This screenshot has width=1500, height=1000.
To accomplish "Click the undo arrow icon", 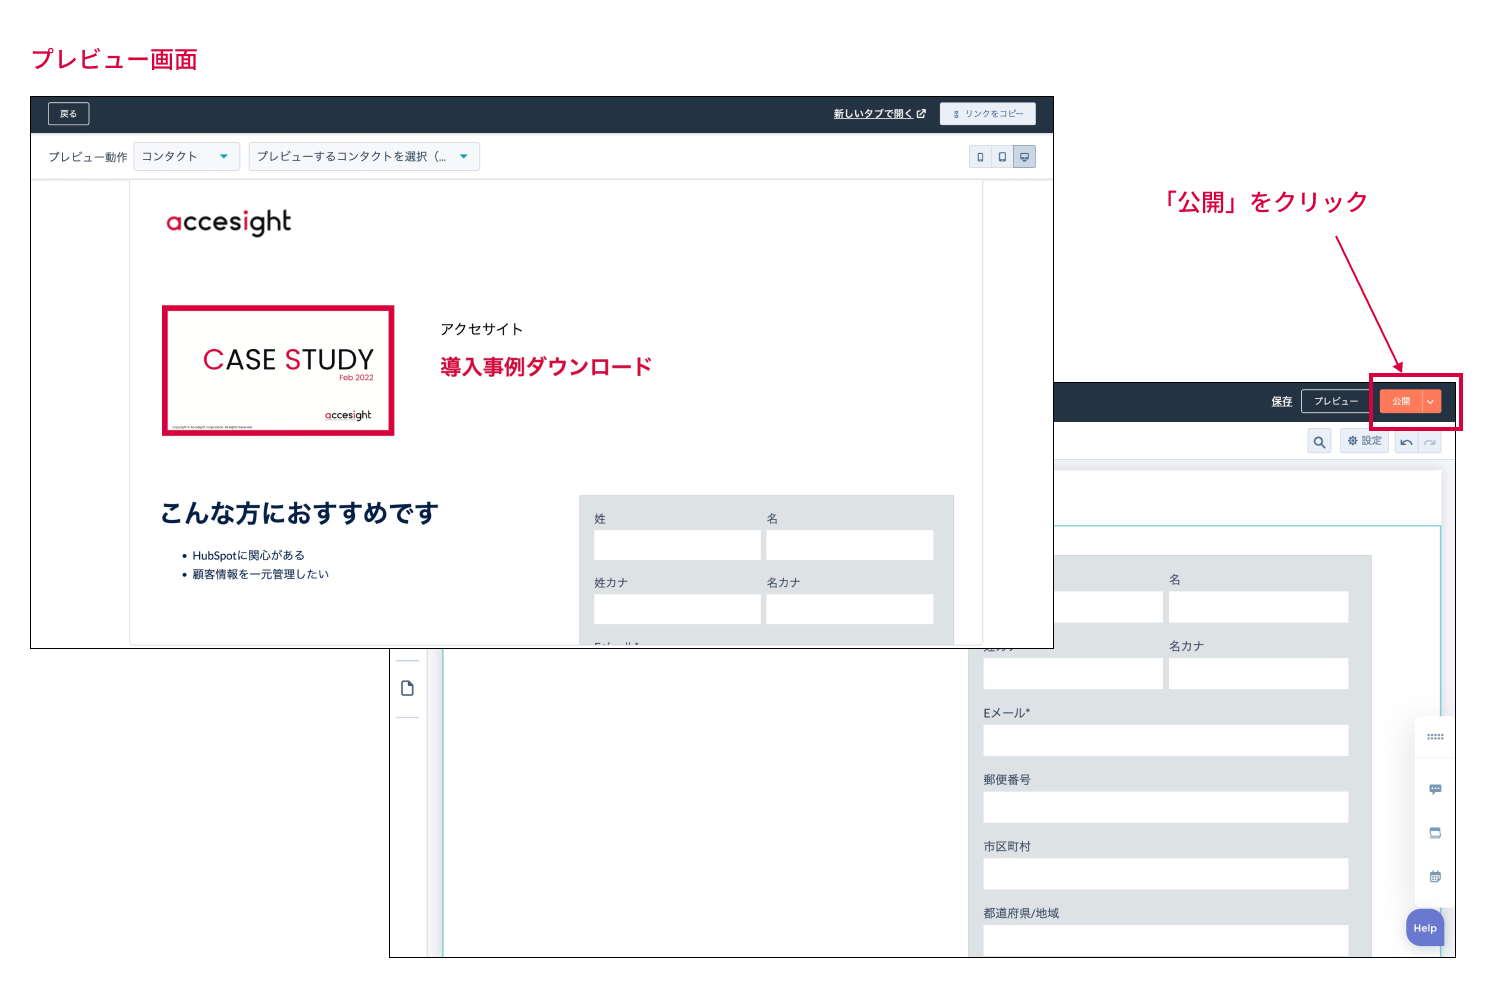I will click(1407, 442).
